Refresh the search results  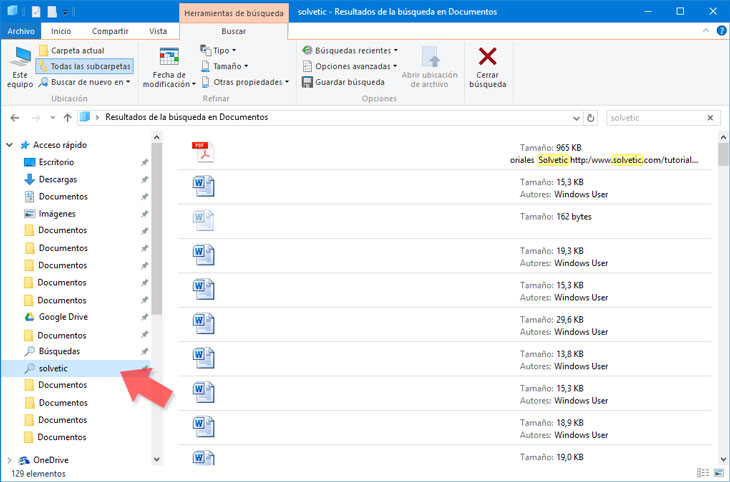[590, 118]
